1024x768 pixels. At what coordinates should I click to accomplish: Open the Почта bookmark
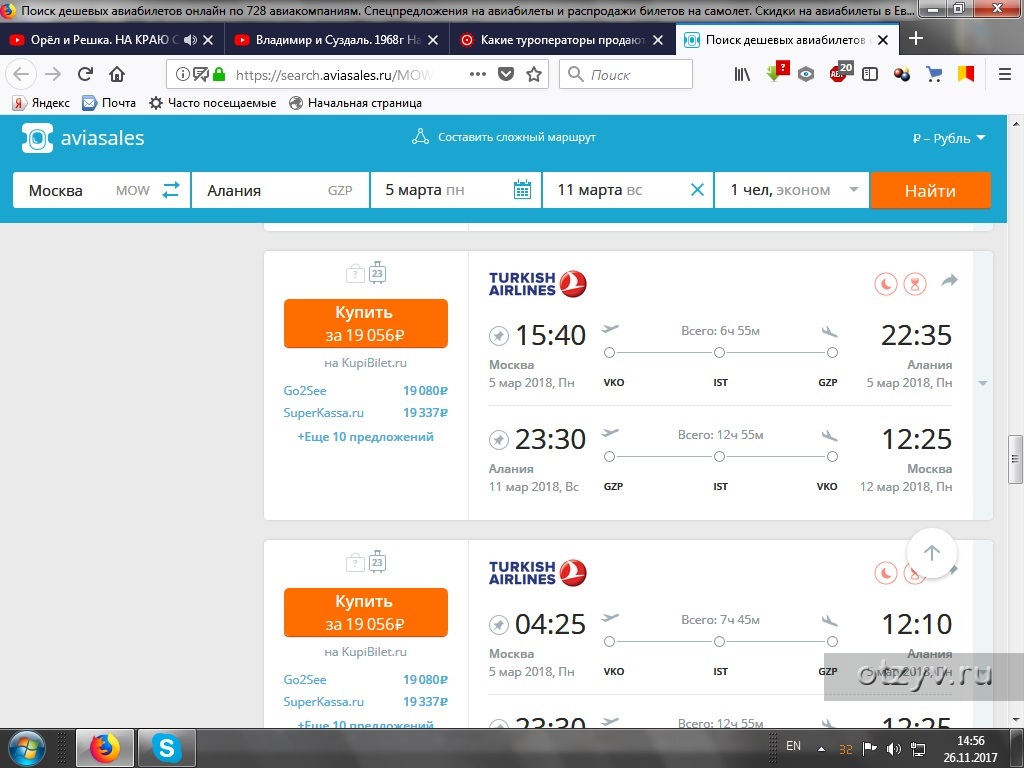point(109,103)
